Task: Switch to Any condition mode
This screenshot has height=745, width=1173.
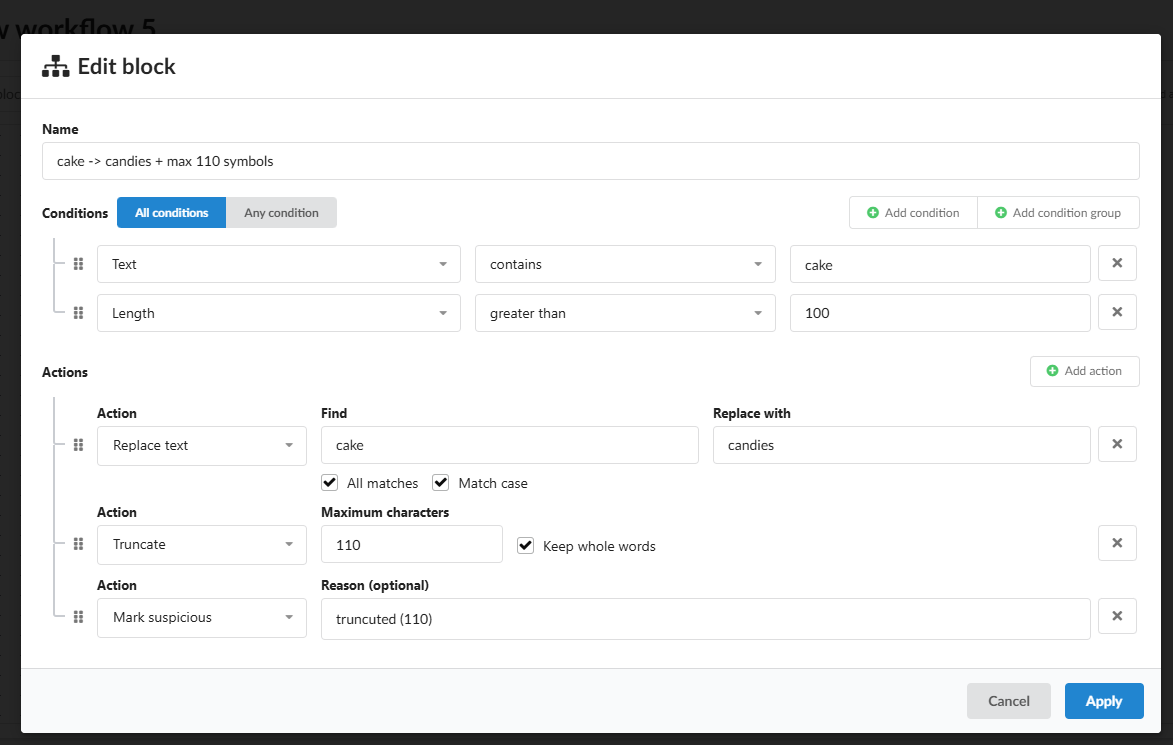Action: [x=281, y=212]
